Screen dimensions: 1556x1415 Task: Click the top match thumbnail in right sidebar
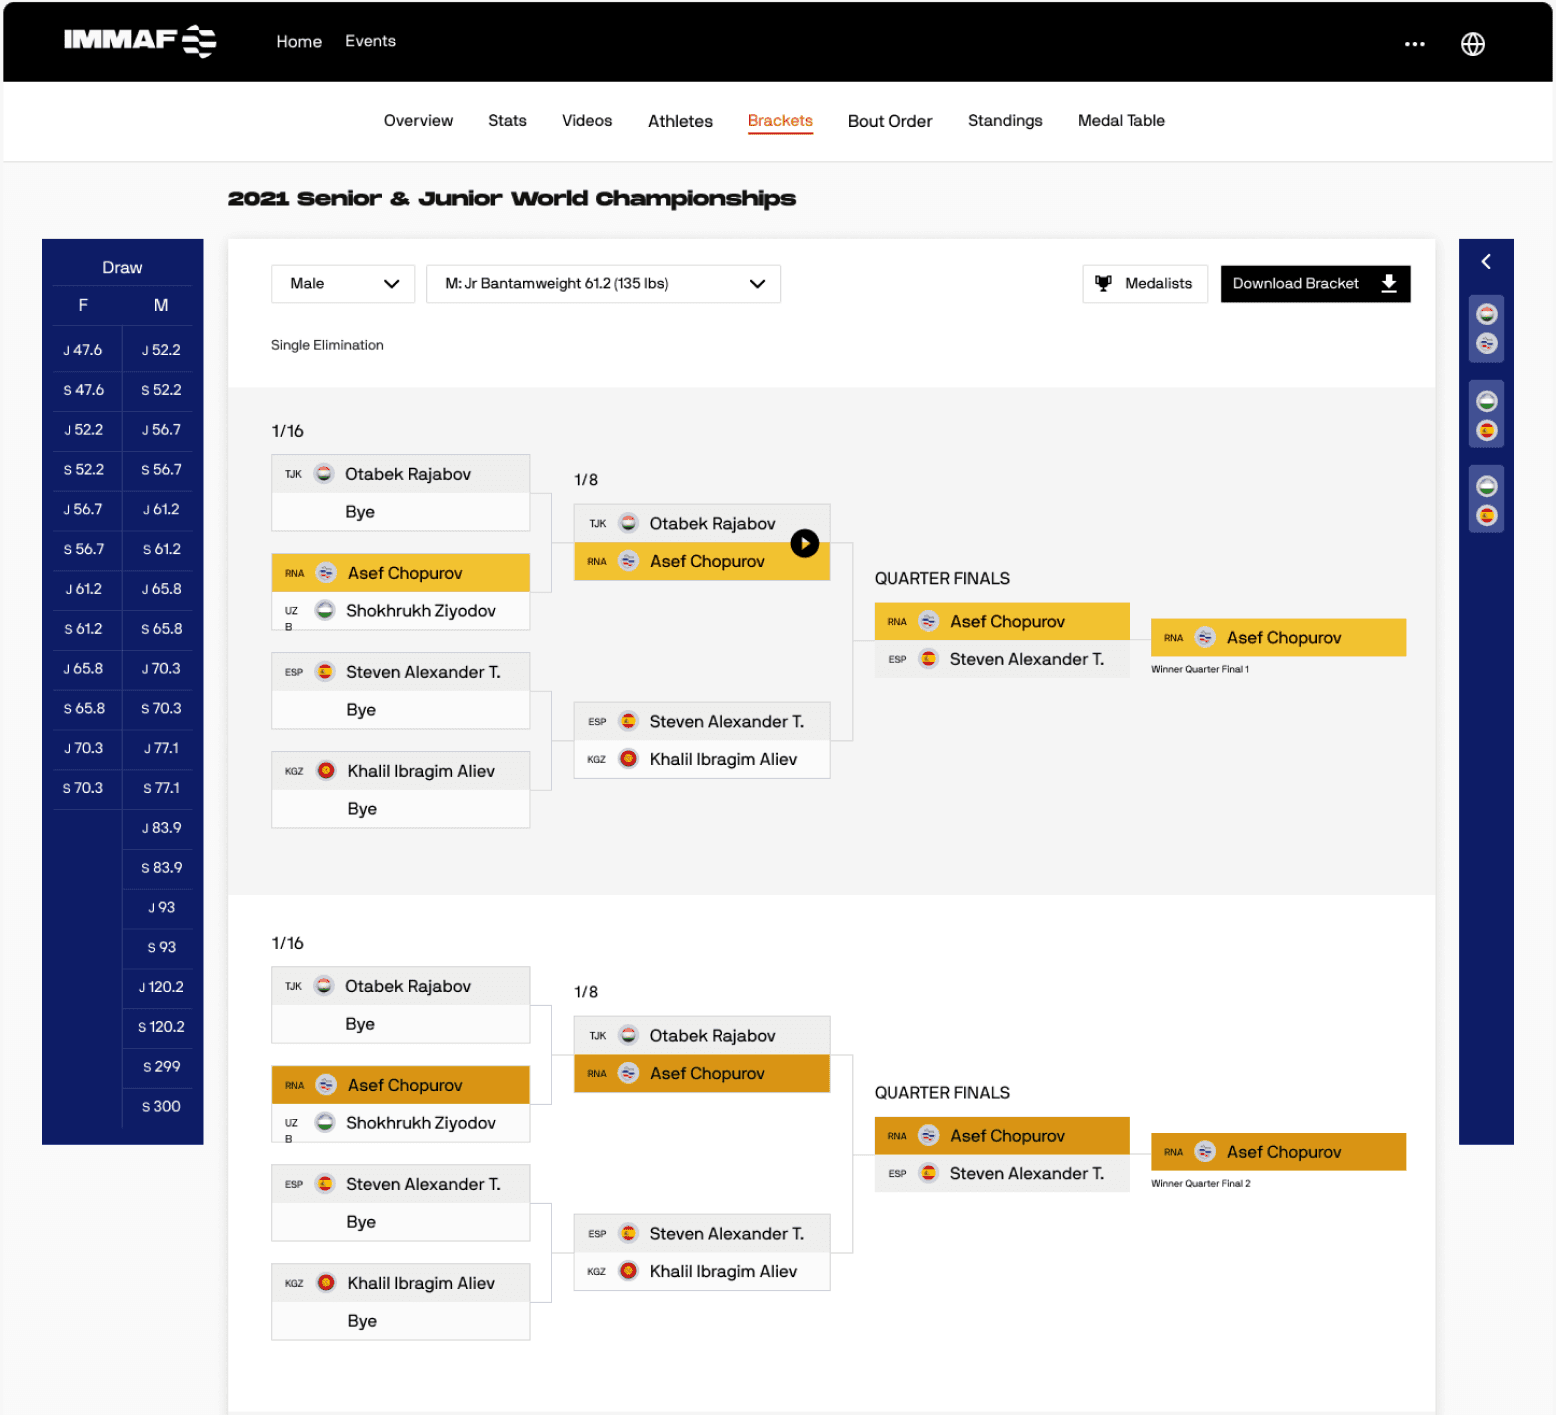[x=1487, y=329]
